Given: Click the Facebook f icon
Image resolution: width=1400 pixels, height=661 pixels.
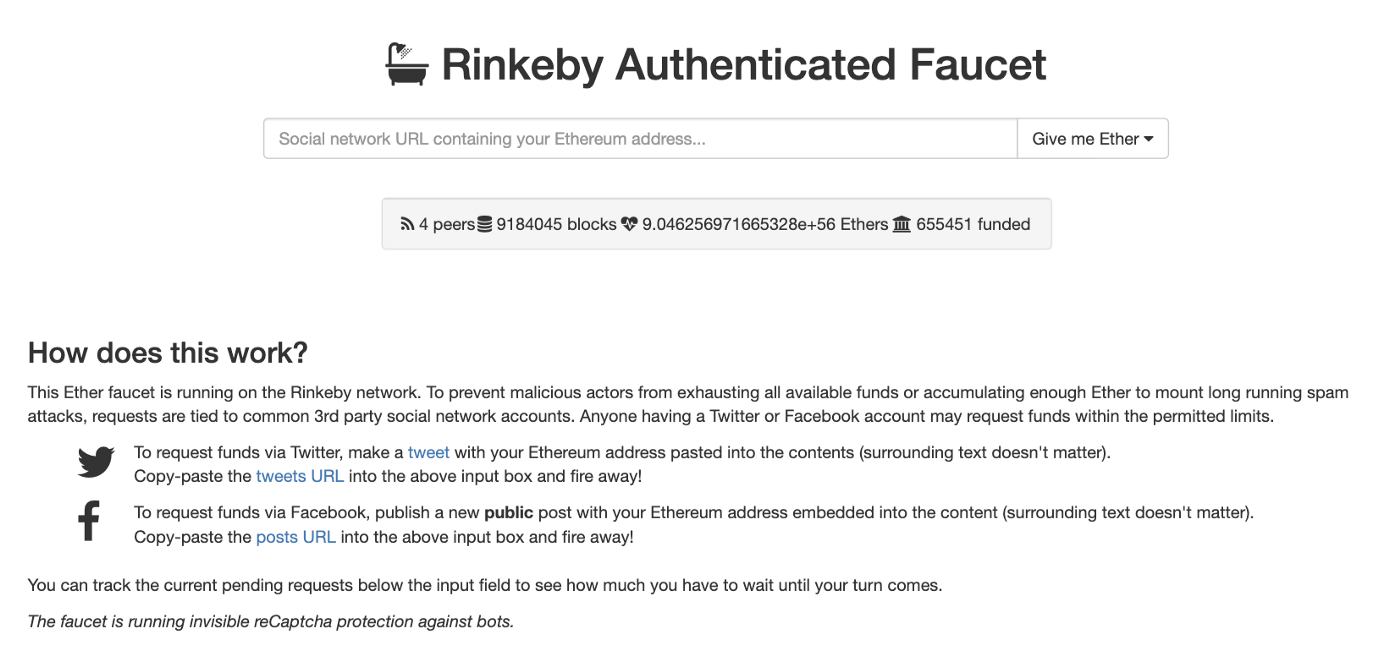Looking at the screenshot, I should pyautogui.click(x=89, y=522).
